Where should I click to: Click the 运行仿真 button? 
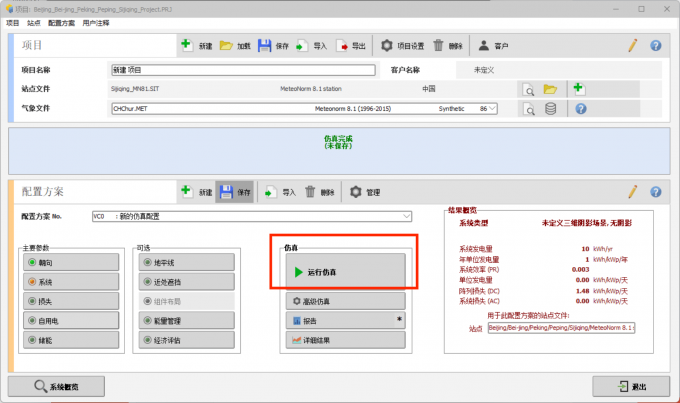[341, 271]
